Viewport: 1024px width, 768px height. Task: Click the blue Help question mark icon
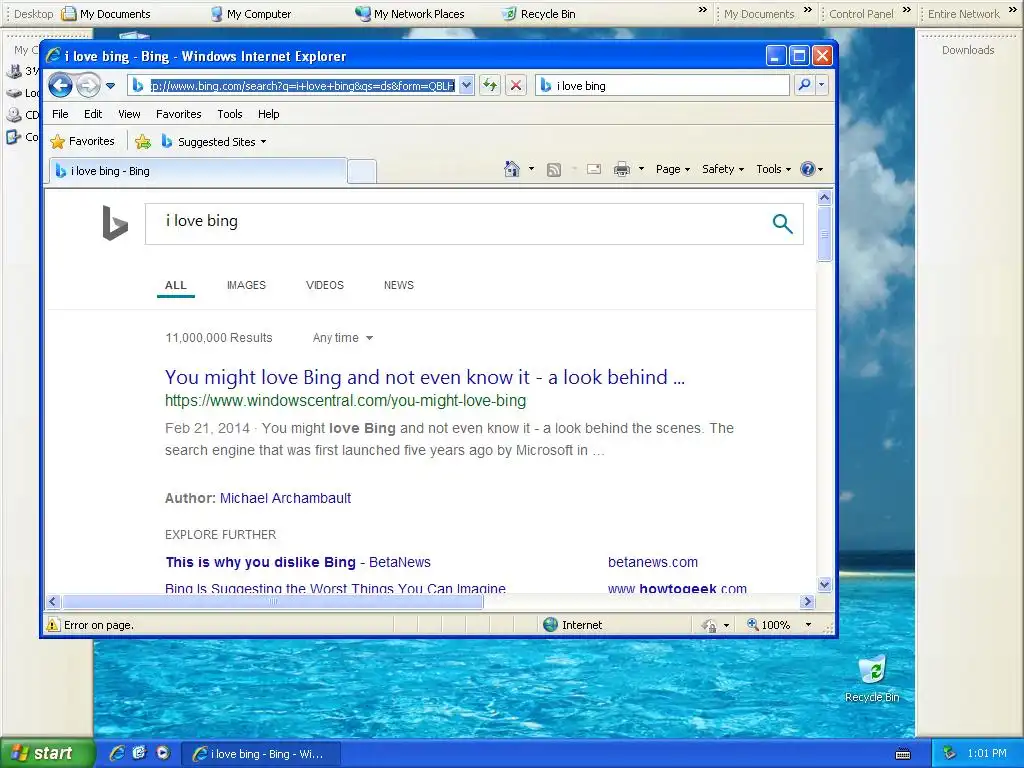808,169
